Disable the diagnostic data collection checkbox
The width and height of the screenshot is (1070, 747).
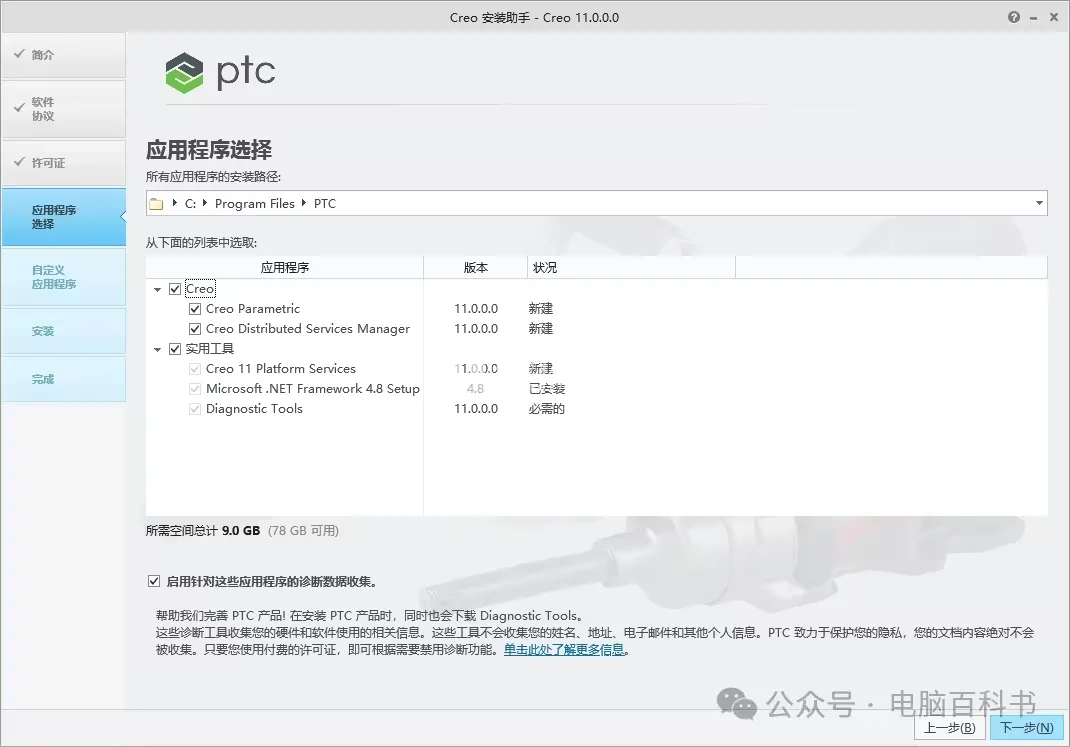(154, 581)
